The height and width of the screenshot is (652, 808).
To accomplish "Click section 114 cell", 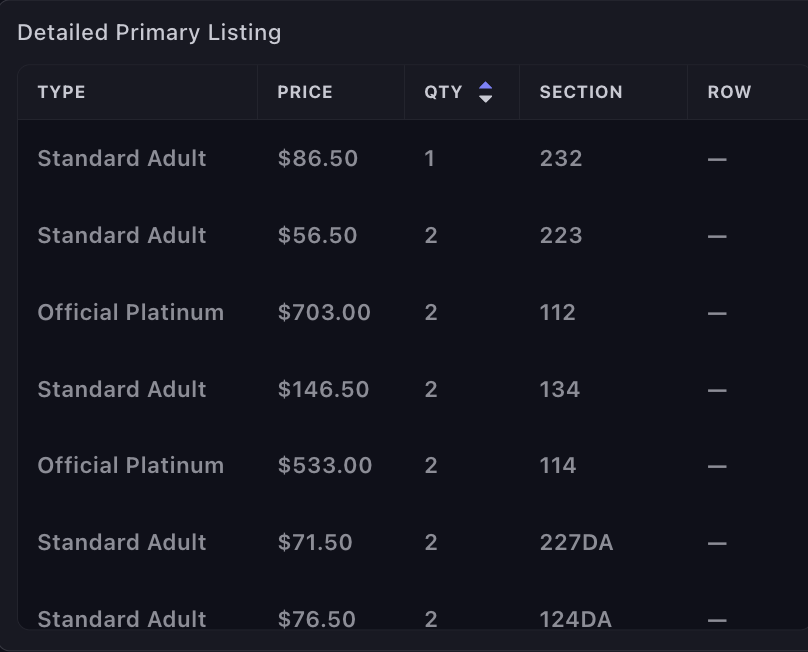I will [558, 466].
